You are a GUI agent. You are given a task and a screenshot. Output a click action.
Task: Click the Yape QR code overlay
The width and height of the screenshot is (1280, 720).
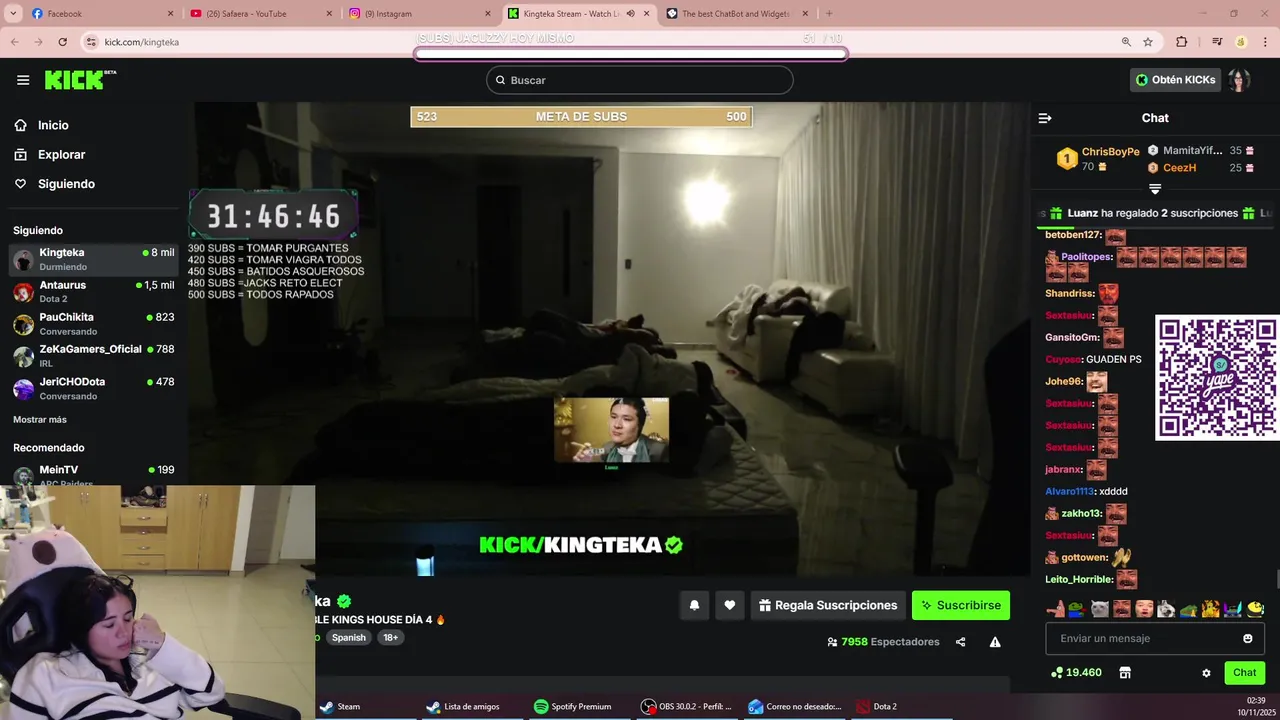click(x=1217, y=377)
